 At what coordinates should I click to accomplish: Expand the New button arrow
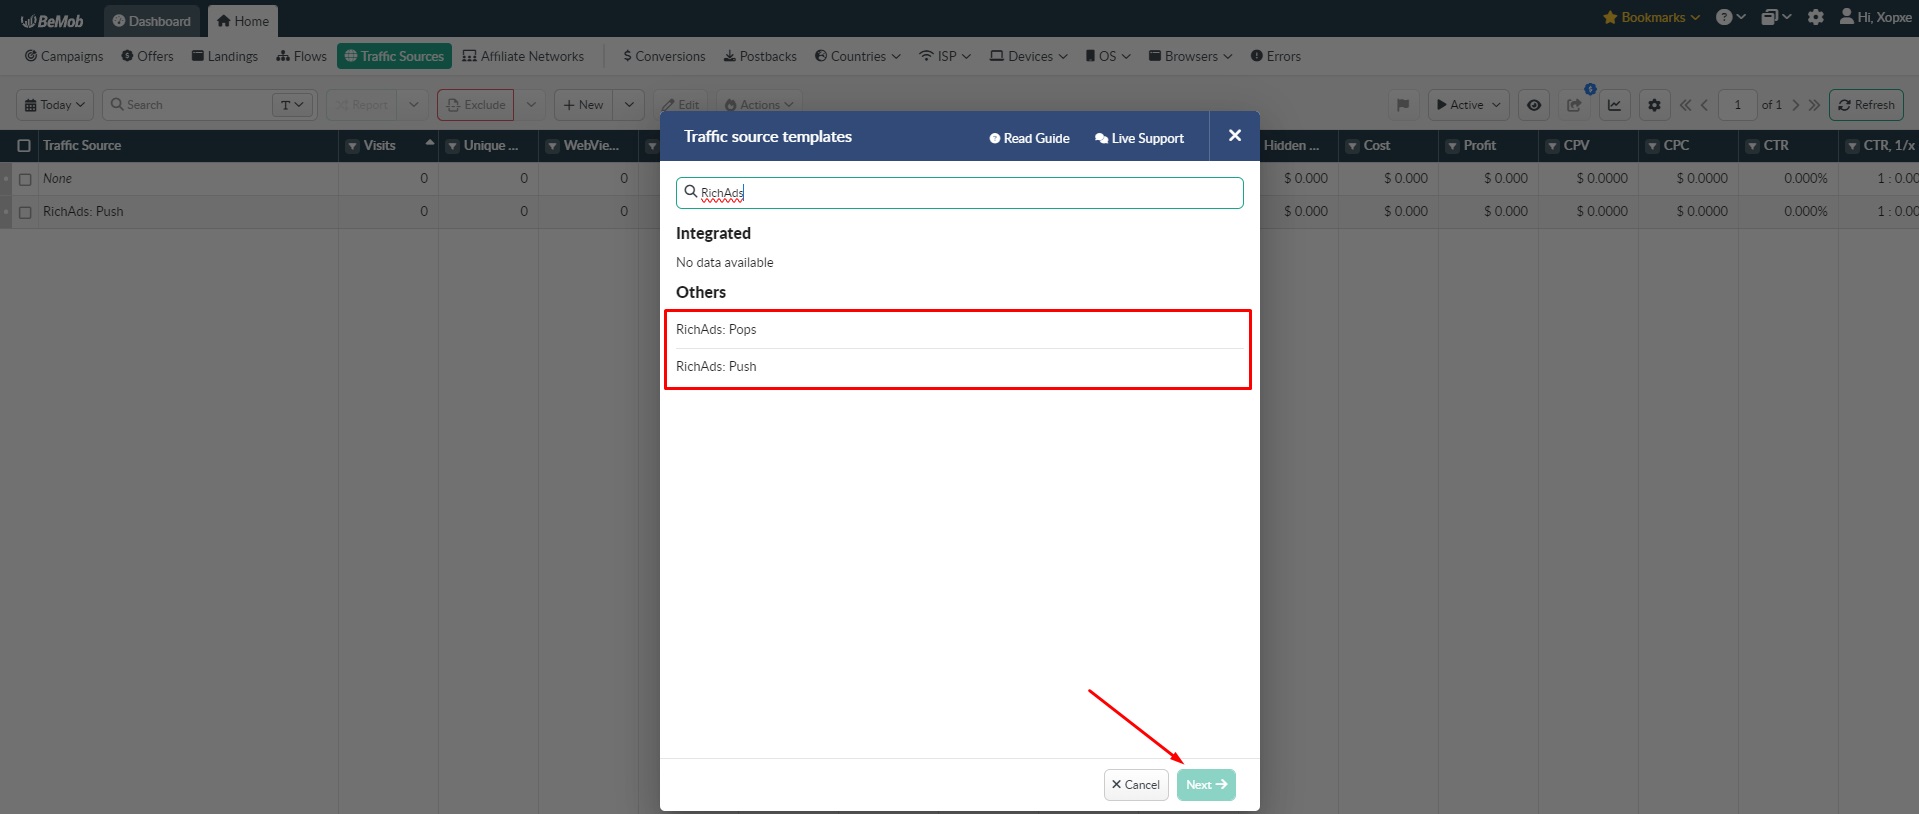629,105
